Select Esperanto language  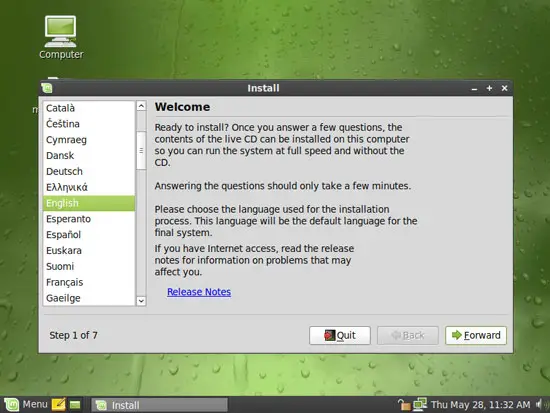click(x=89, y=219)
